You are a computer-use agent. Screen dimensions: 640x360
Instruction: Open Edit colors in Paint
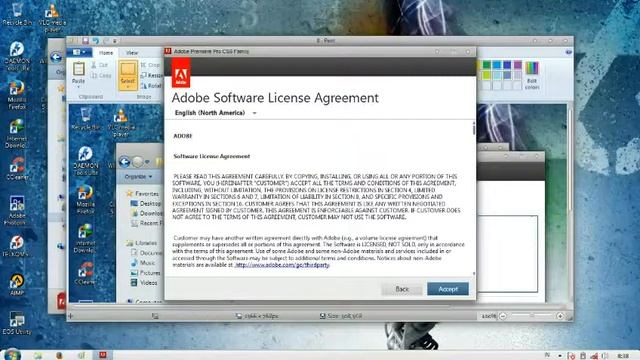[x=532, y=76]
